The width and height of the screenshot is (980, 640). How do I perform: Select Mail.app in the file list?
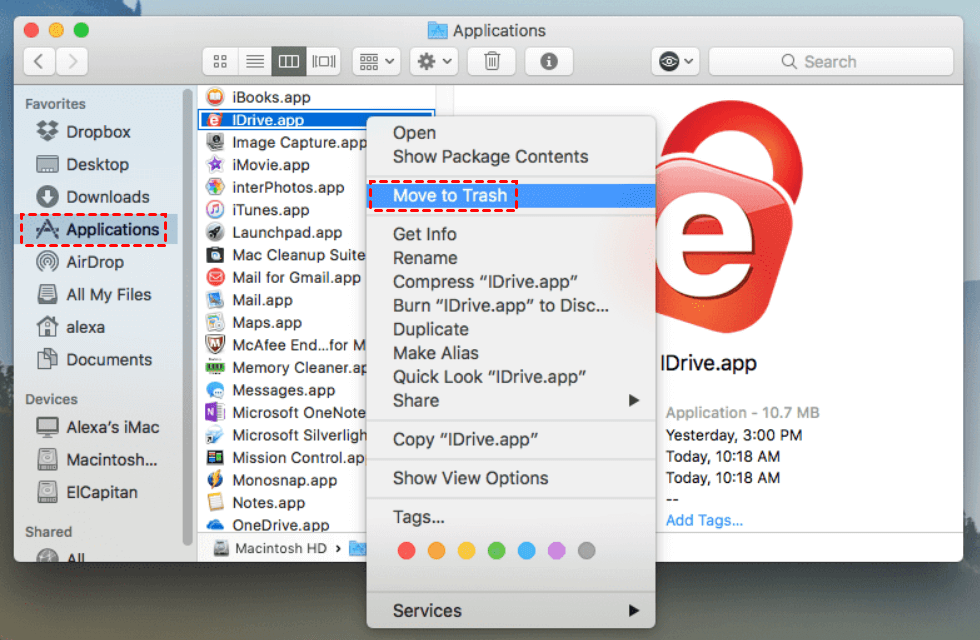click(262, 300)
